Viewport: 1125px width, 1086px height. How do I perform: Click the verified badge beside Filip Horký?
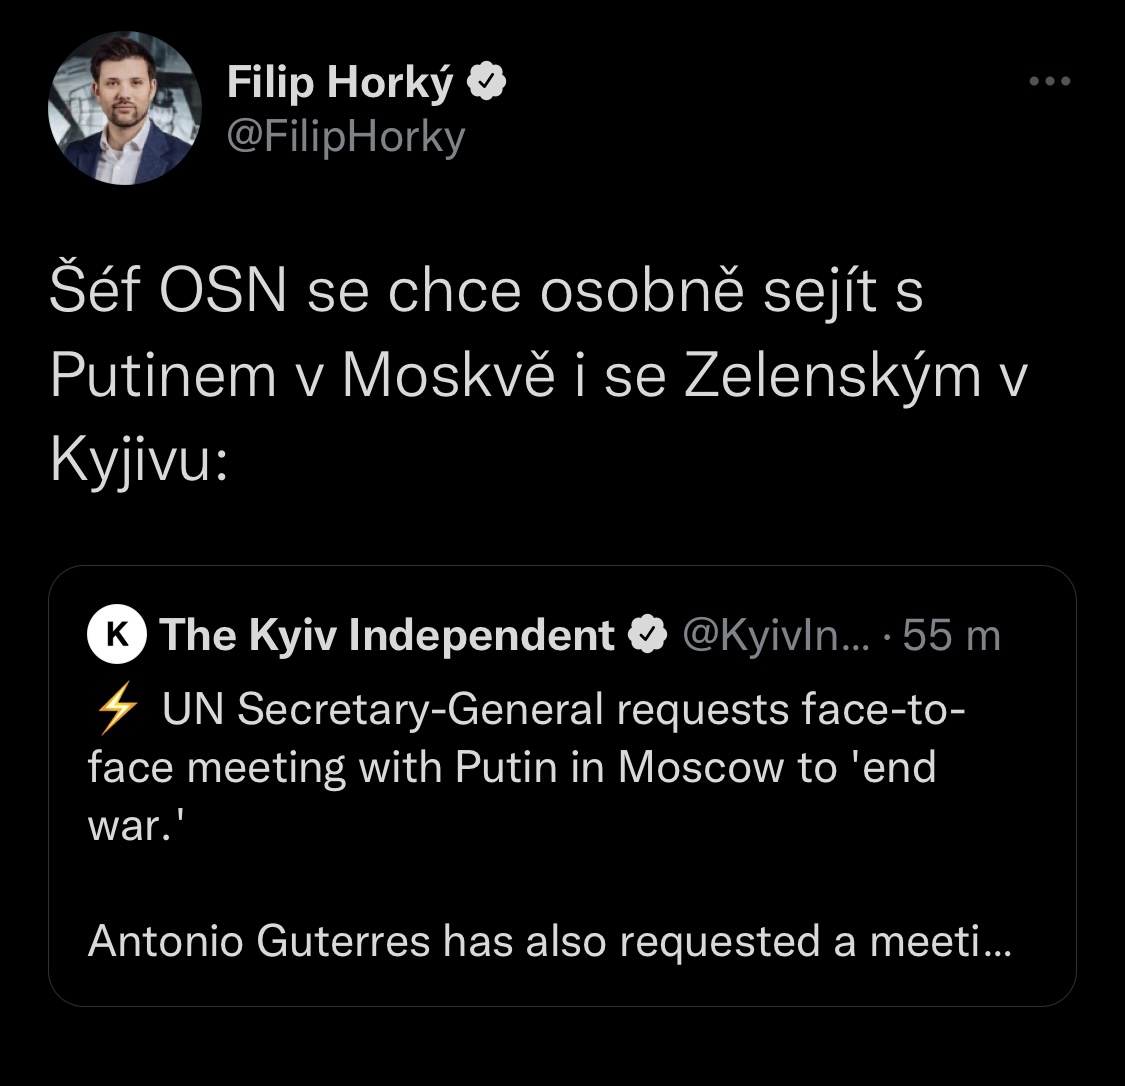click(487, 84)
